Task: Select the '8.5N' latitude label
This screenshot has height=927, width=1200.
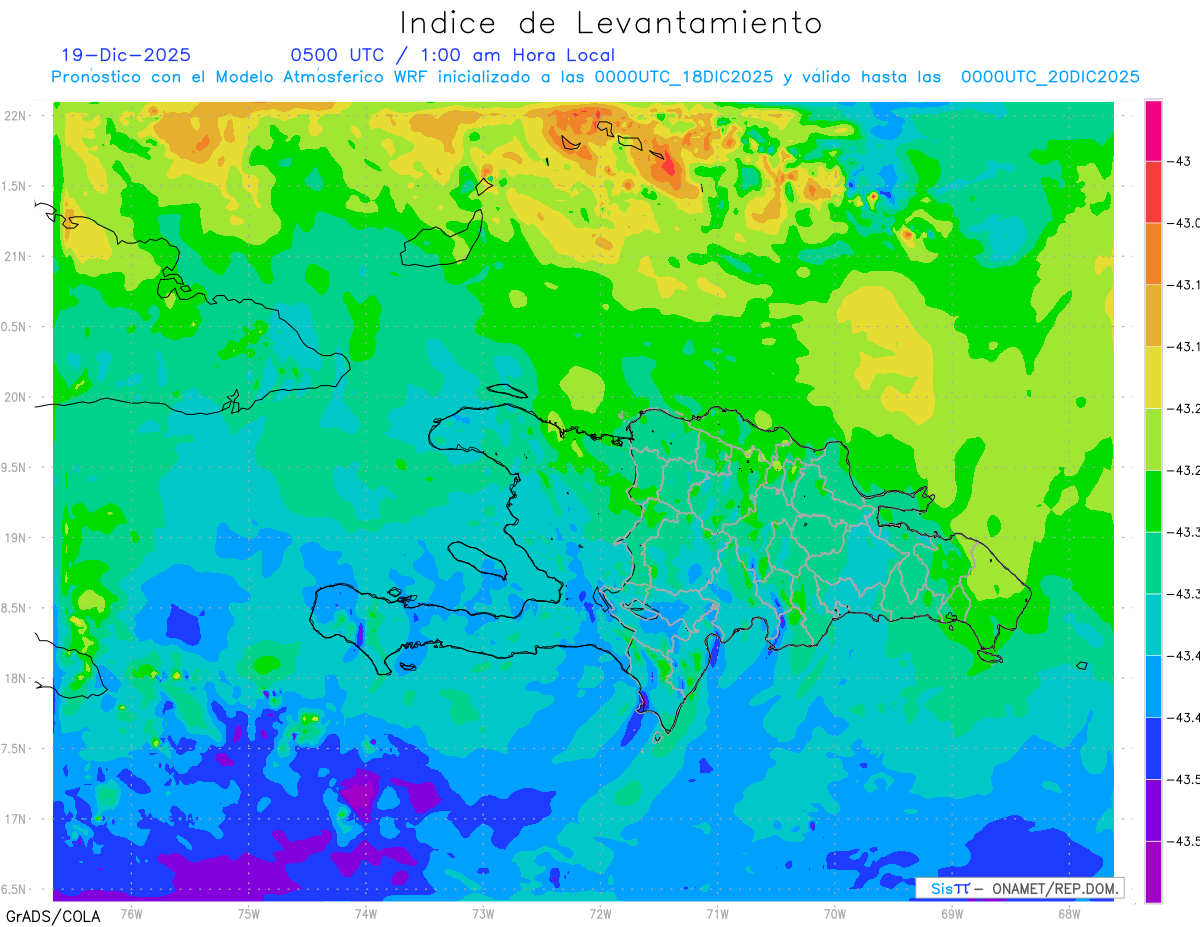Action: pyautogui.click(x=15, y=608)
